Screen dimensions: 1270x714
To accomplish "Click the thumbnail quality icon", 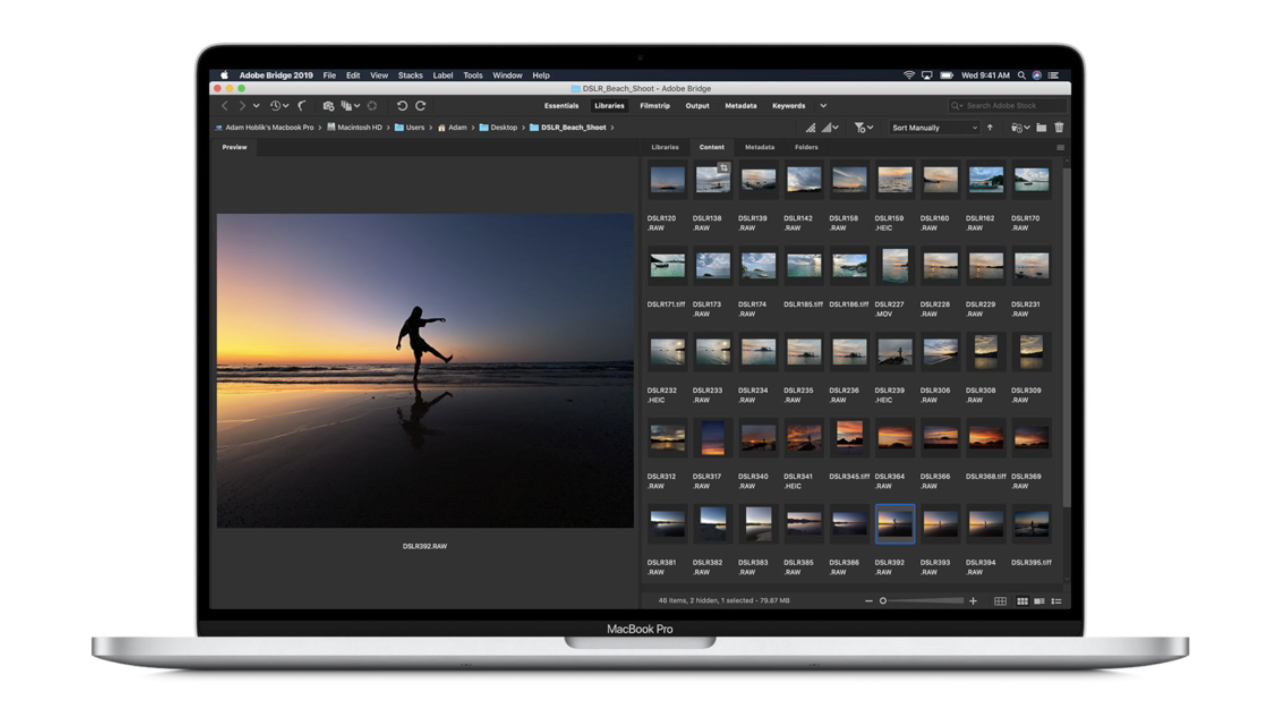I will (811, 128).
